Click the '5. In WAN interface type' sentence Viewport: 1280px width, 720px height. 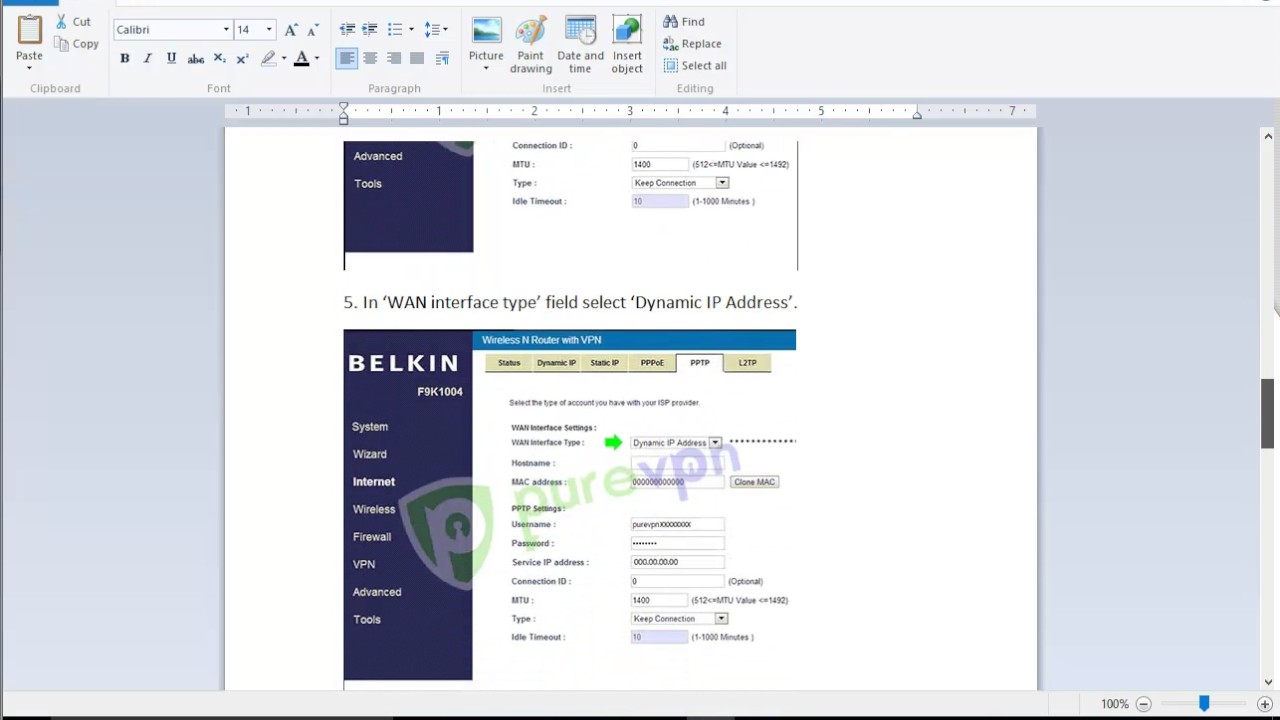pos(570,302)
